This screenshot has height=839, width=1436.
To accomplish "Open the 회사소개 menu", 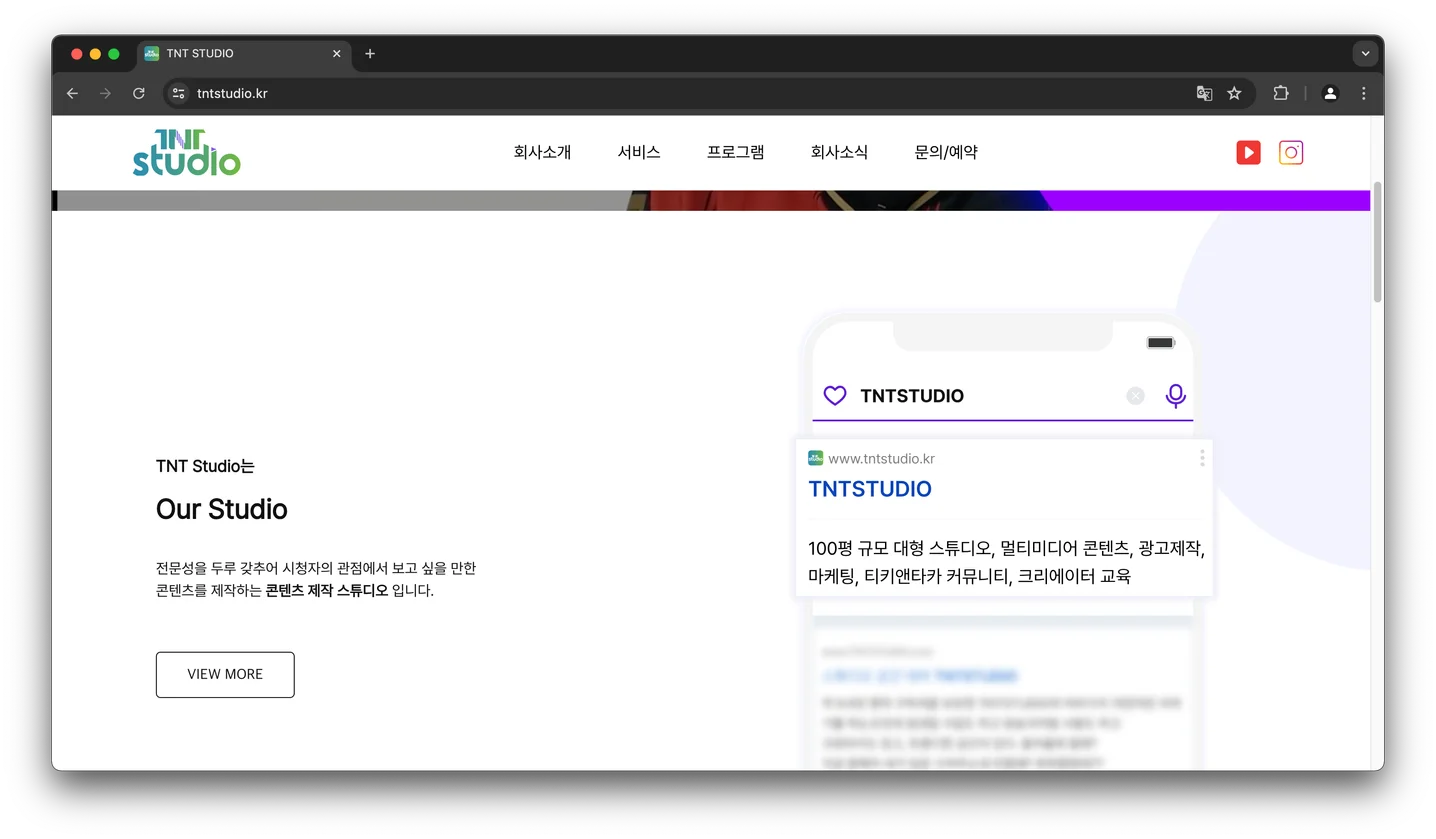I will [542, 153].
